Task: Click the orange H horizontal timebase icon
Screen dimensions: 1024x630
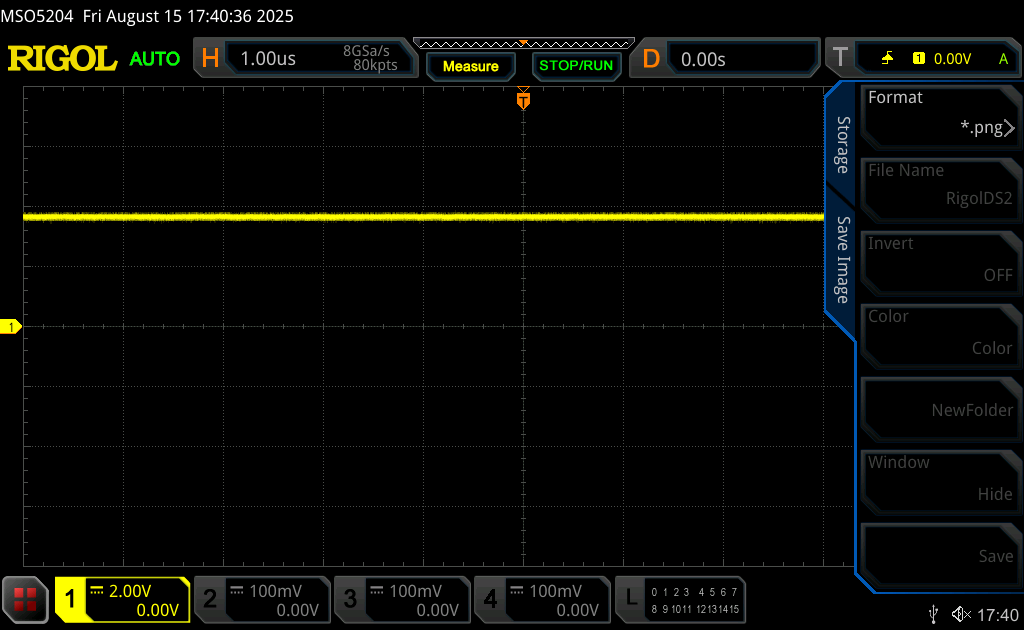Action: [x=210, y=59]
